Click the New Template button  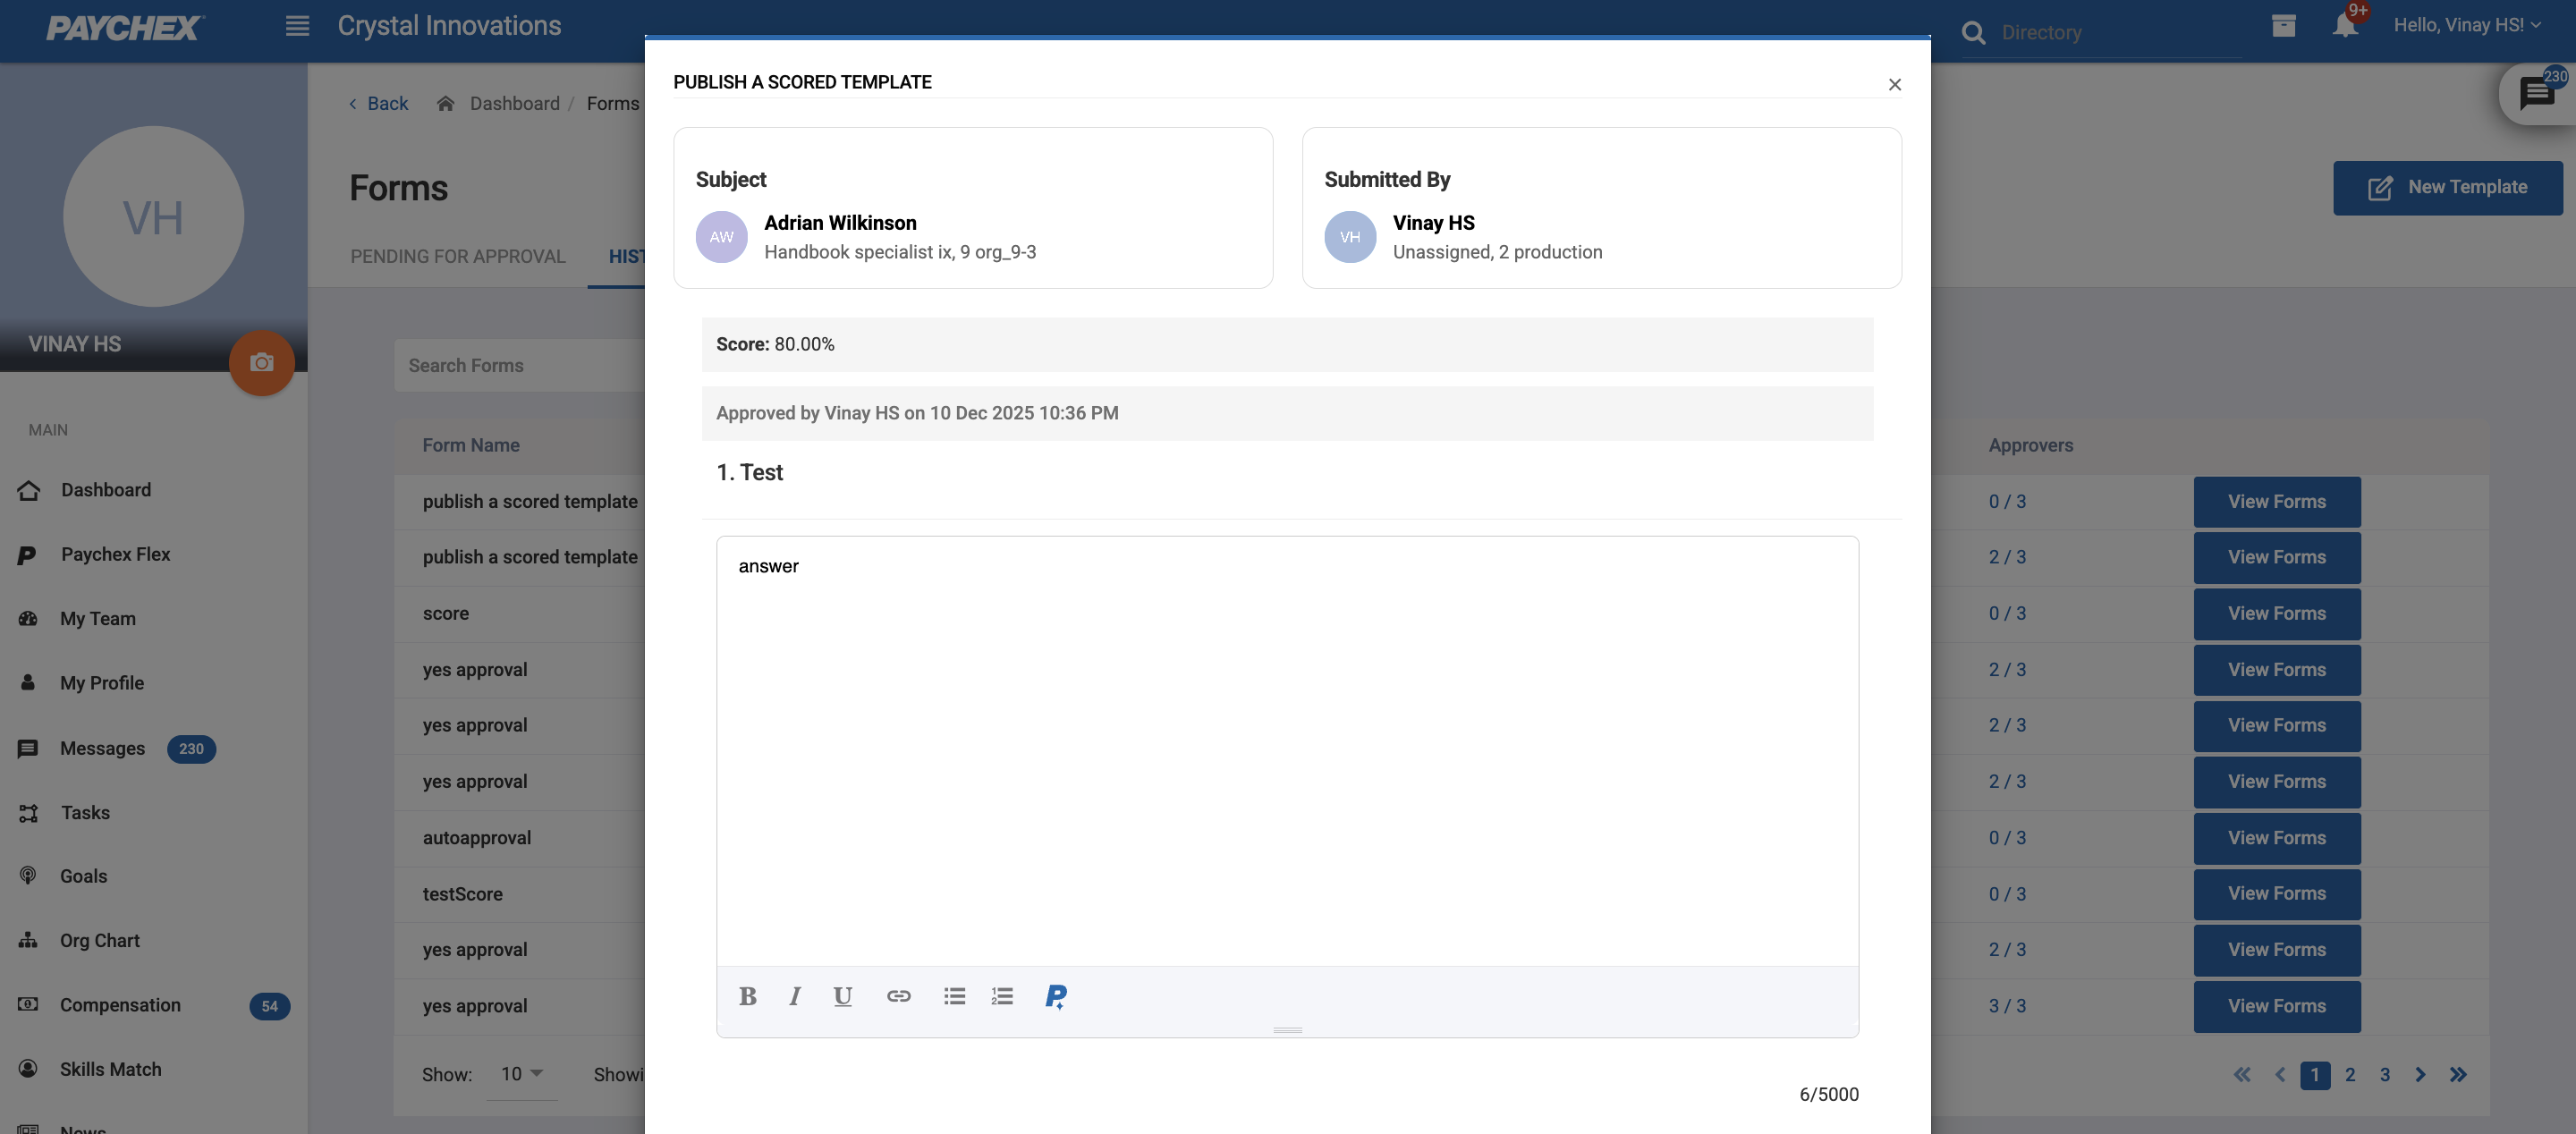(2447, 187)
